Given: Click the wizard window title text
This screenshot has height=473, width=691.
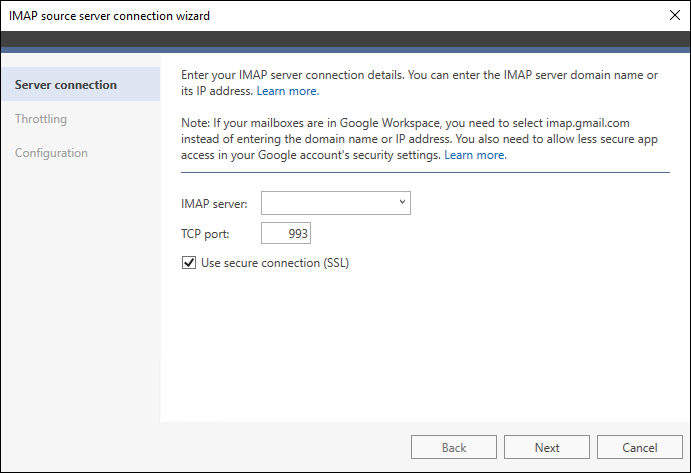Looking at the screenshot, I should [x=109, y=16].
